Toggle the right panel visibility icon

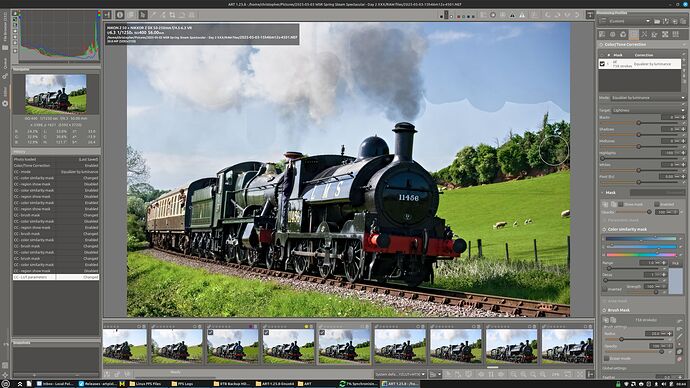(590, 15)
